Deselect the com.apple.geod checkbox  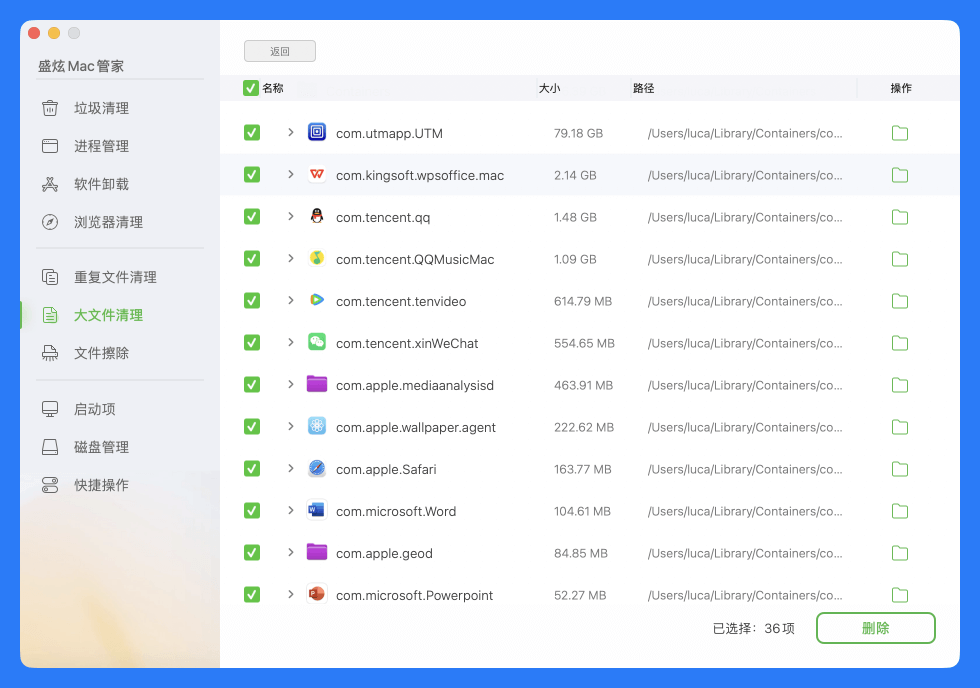click(252, 553)
